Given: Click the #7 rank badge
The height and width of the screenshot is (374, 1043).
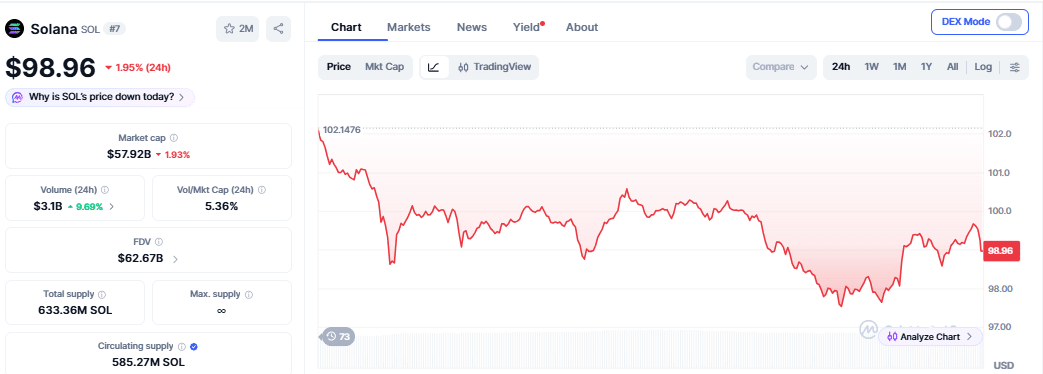Looking at the screenshot, I should tap(115, 29).
